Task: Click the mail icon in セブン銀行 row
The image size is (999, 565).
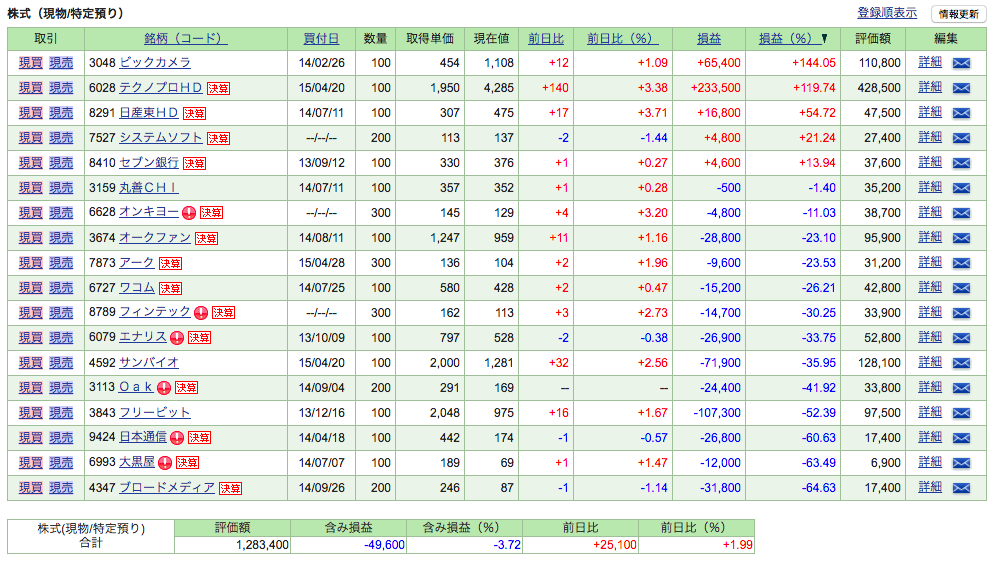Action: [x=961, y=163]
